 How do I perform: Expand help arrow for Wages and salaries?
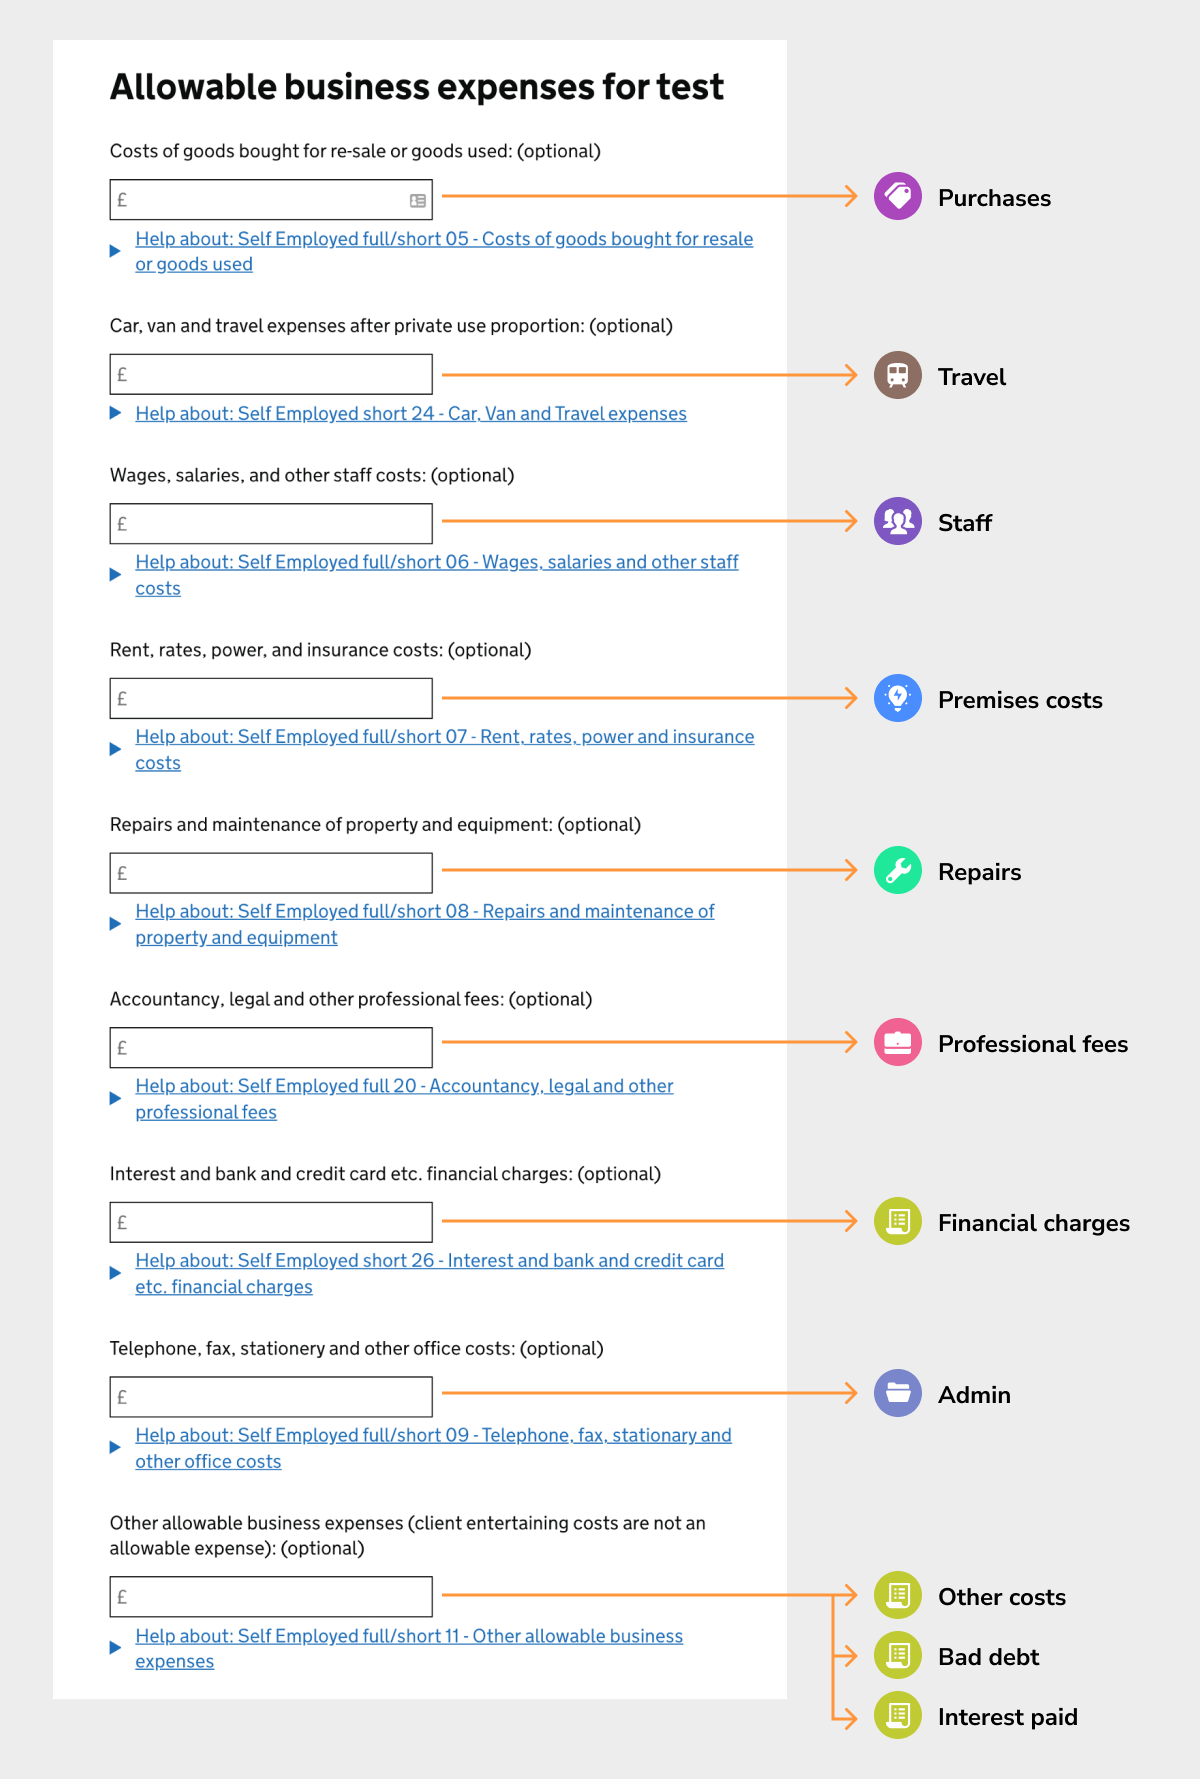point(115,574)
